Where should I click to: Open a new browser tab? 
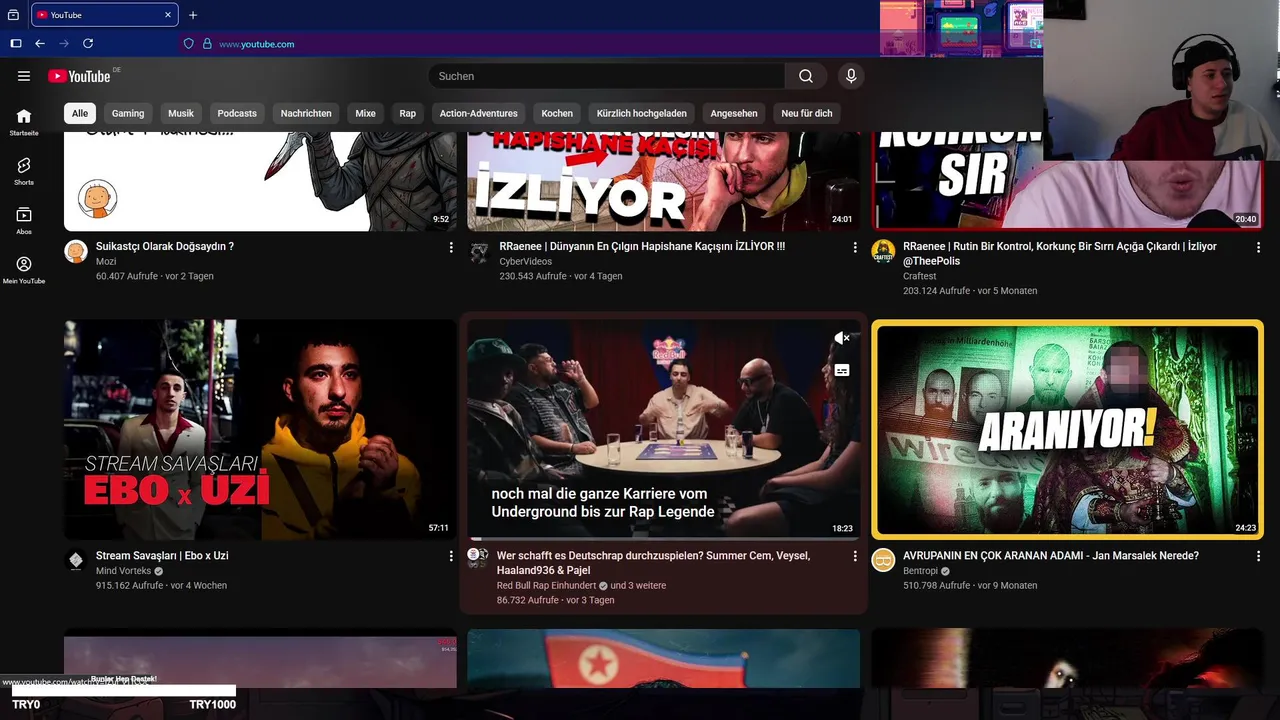click(193, 15)
